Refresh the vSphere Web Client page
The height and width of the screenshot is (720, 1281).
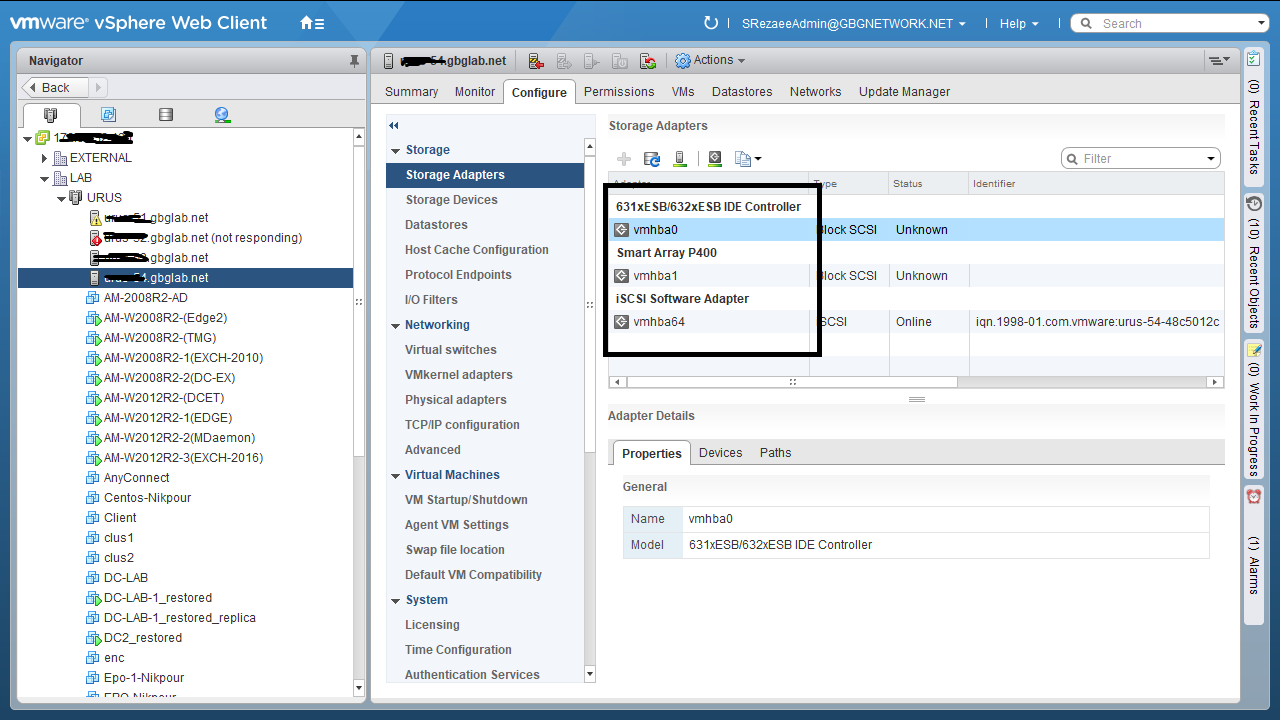pos(711,23)
